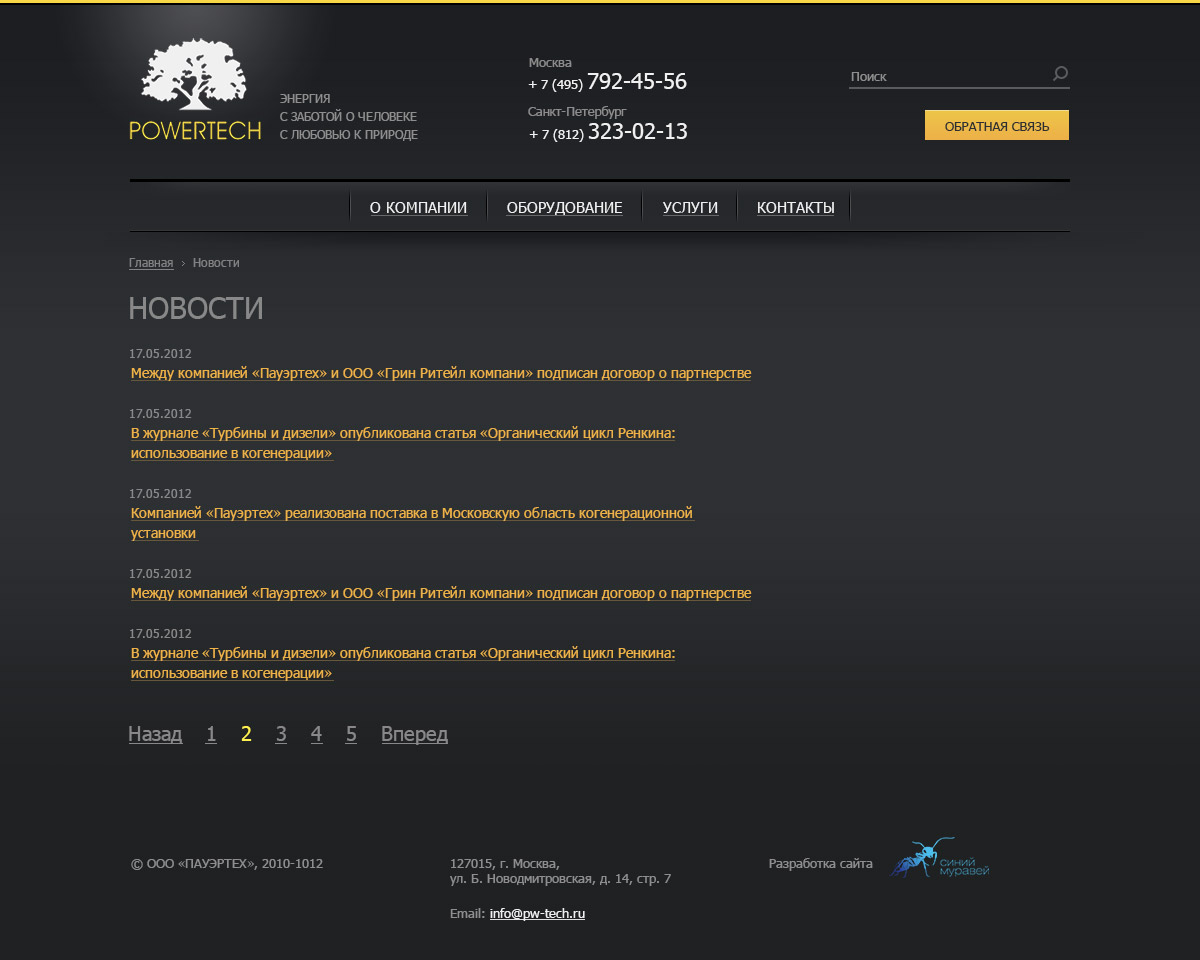
Task: Select current page 2 in pagination
Action: click(246, 734)
